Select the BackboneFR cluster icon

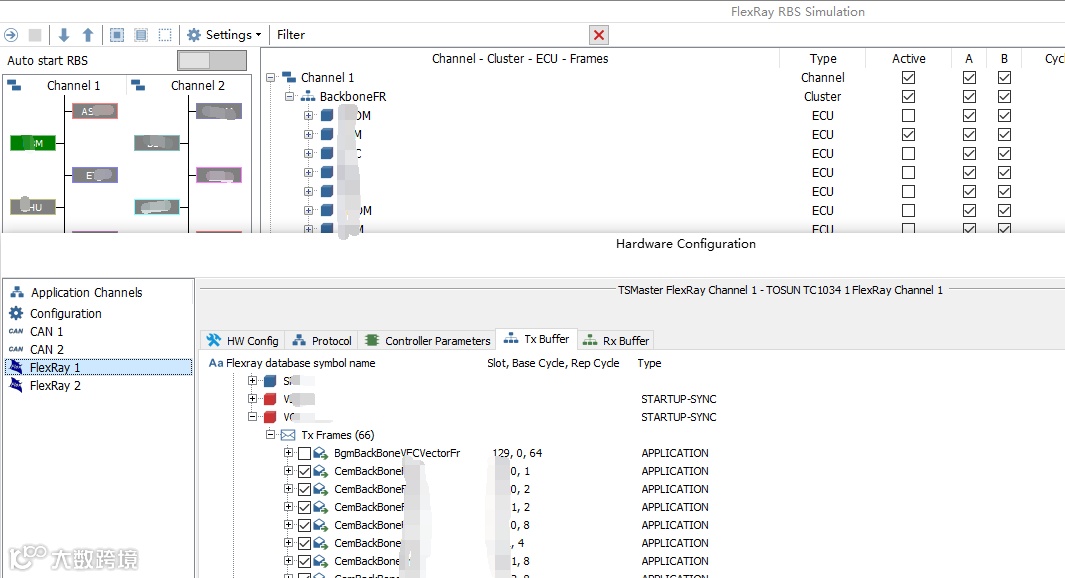(x=308, y=96)
